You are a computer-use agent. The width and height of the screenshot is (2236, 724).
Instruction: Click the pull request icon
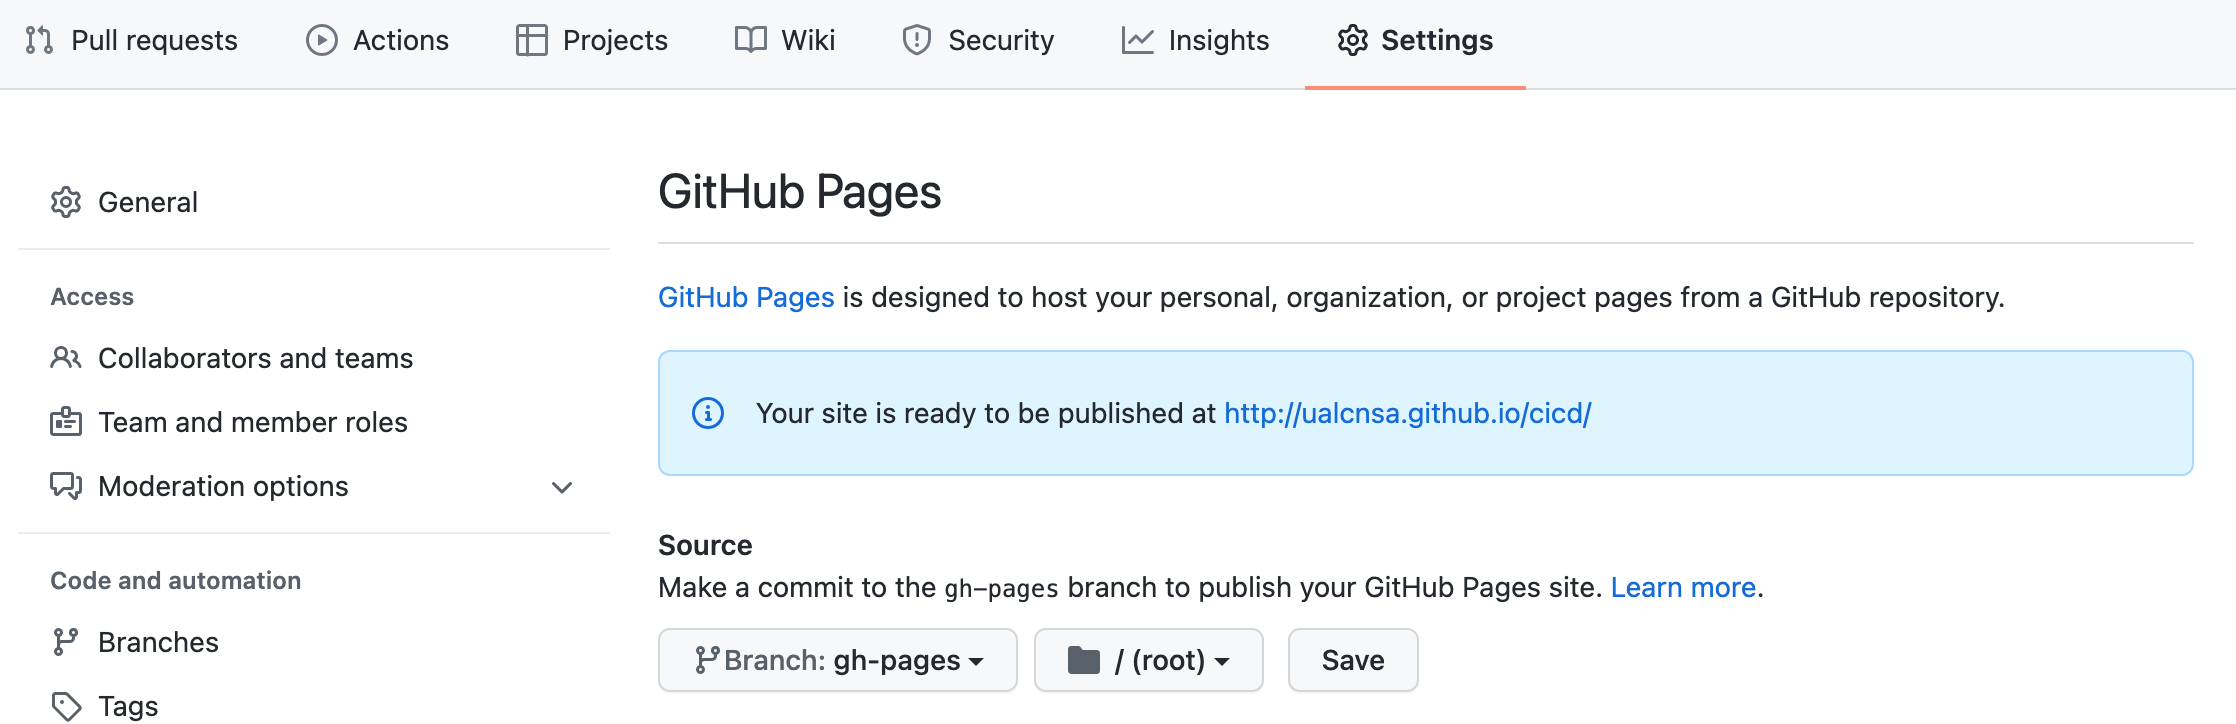39,40
